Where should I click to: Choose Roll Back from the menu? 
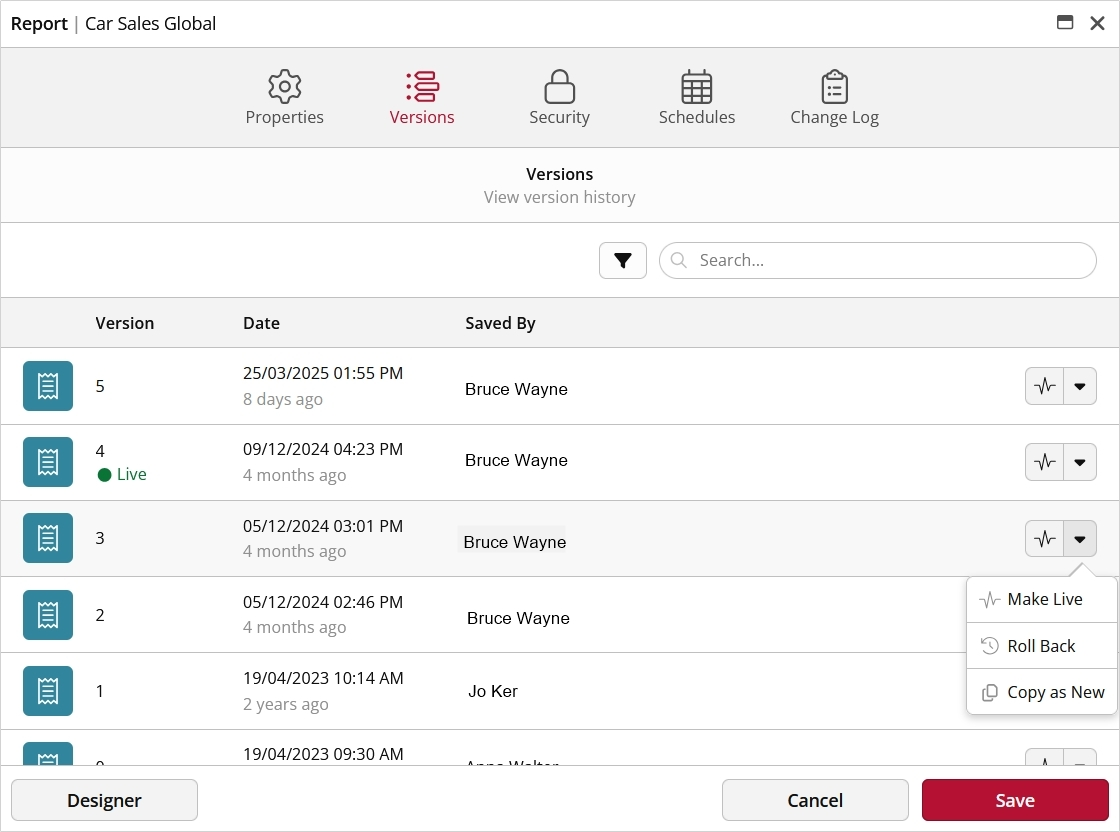pyautogui.click(x=1041, y=646)
